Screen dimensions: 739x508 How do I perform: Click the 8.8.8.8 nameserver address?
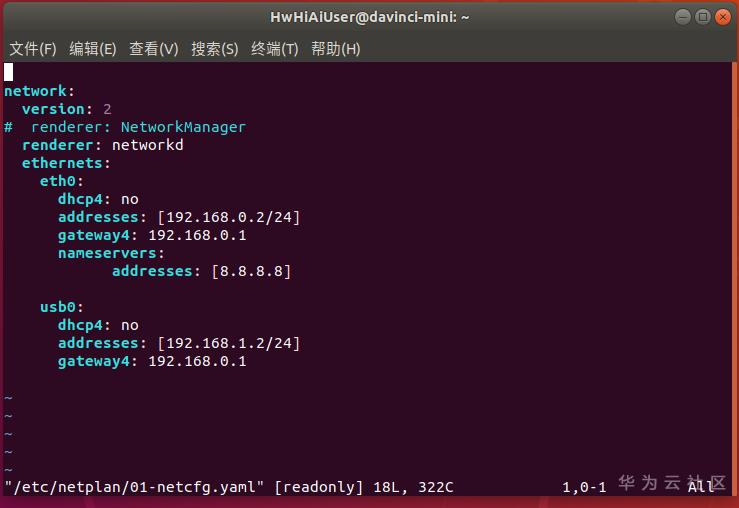[x=251, y=271]
